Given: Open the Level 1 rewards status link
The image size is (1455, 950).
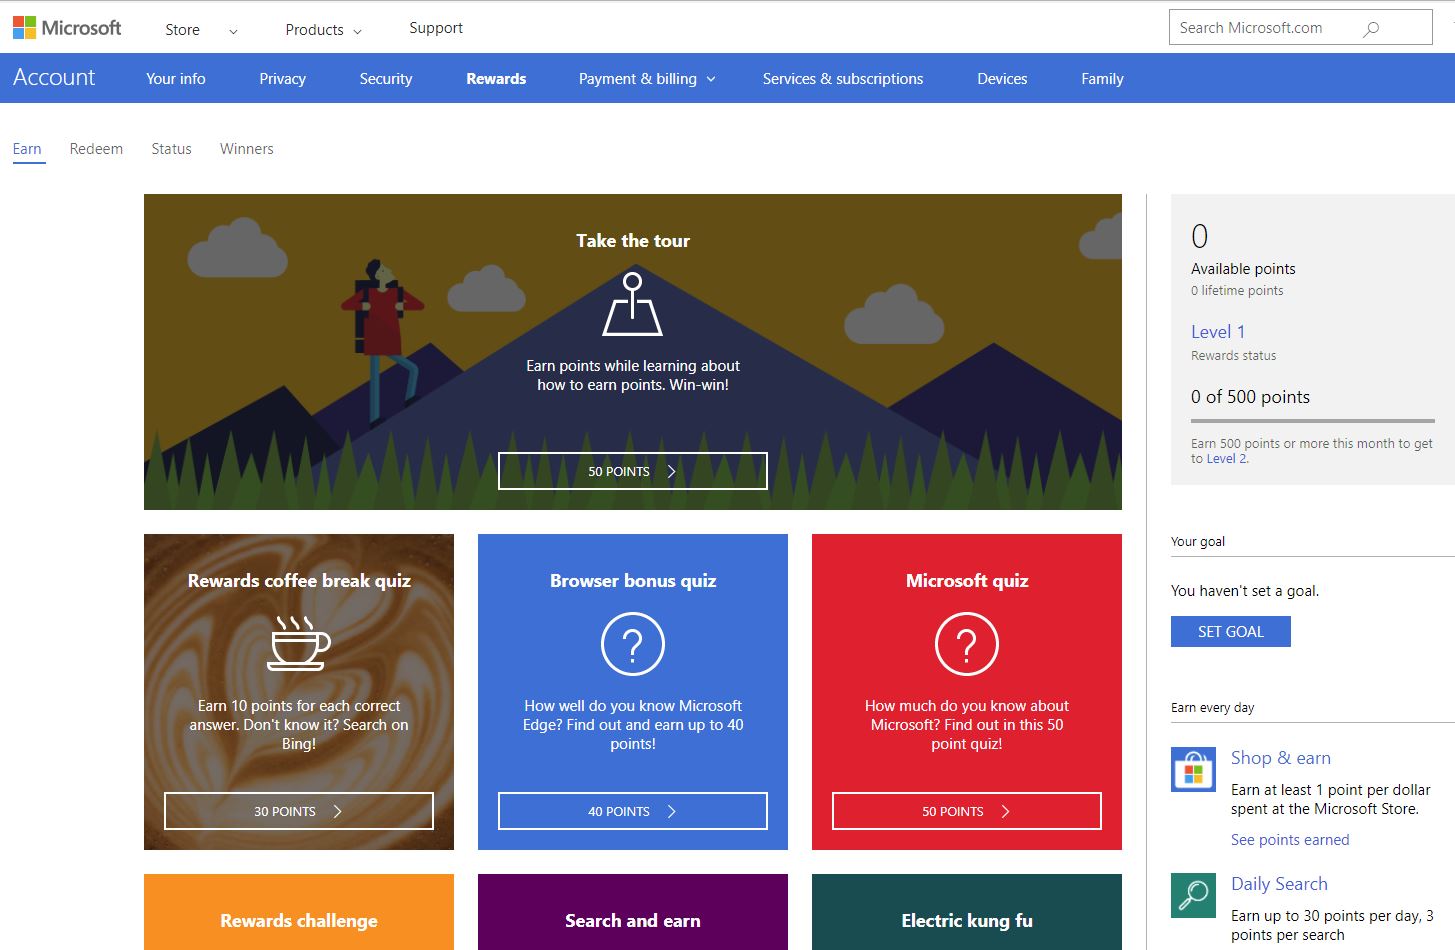Looking at the screenshot, I should point(1218,332).
